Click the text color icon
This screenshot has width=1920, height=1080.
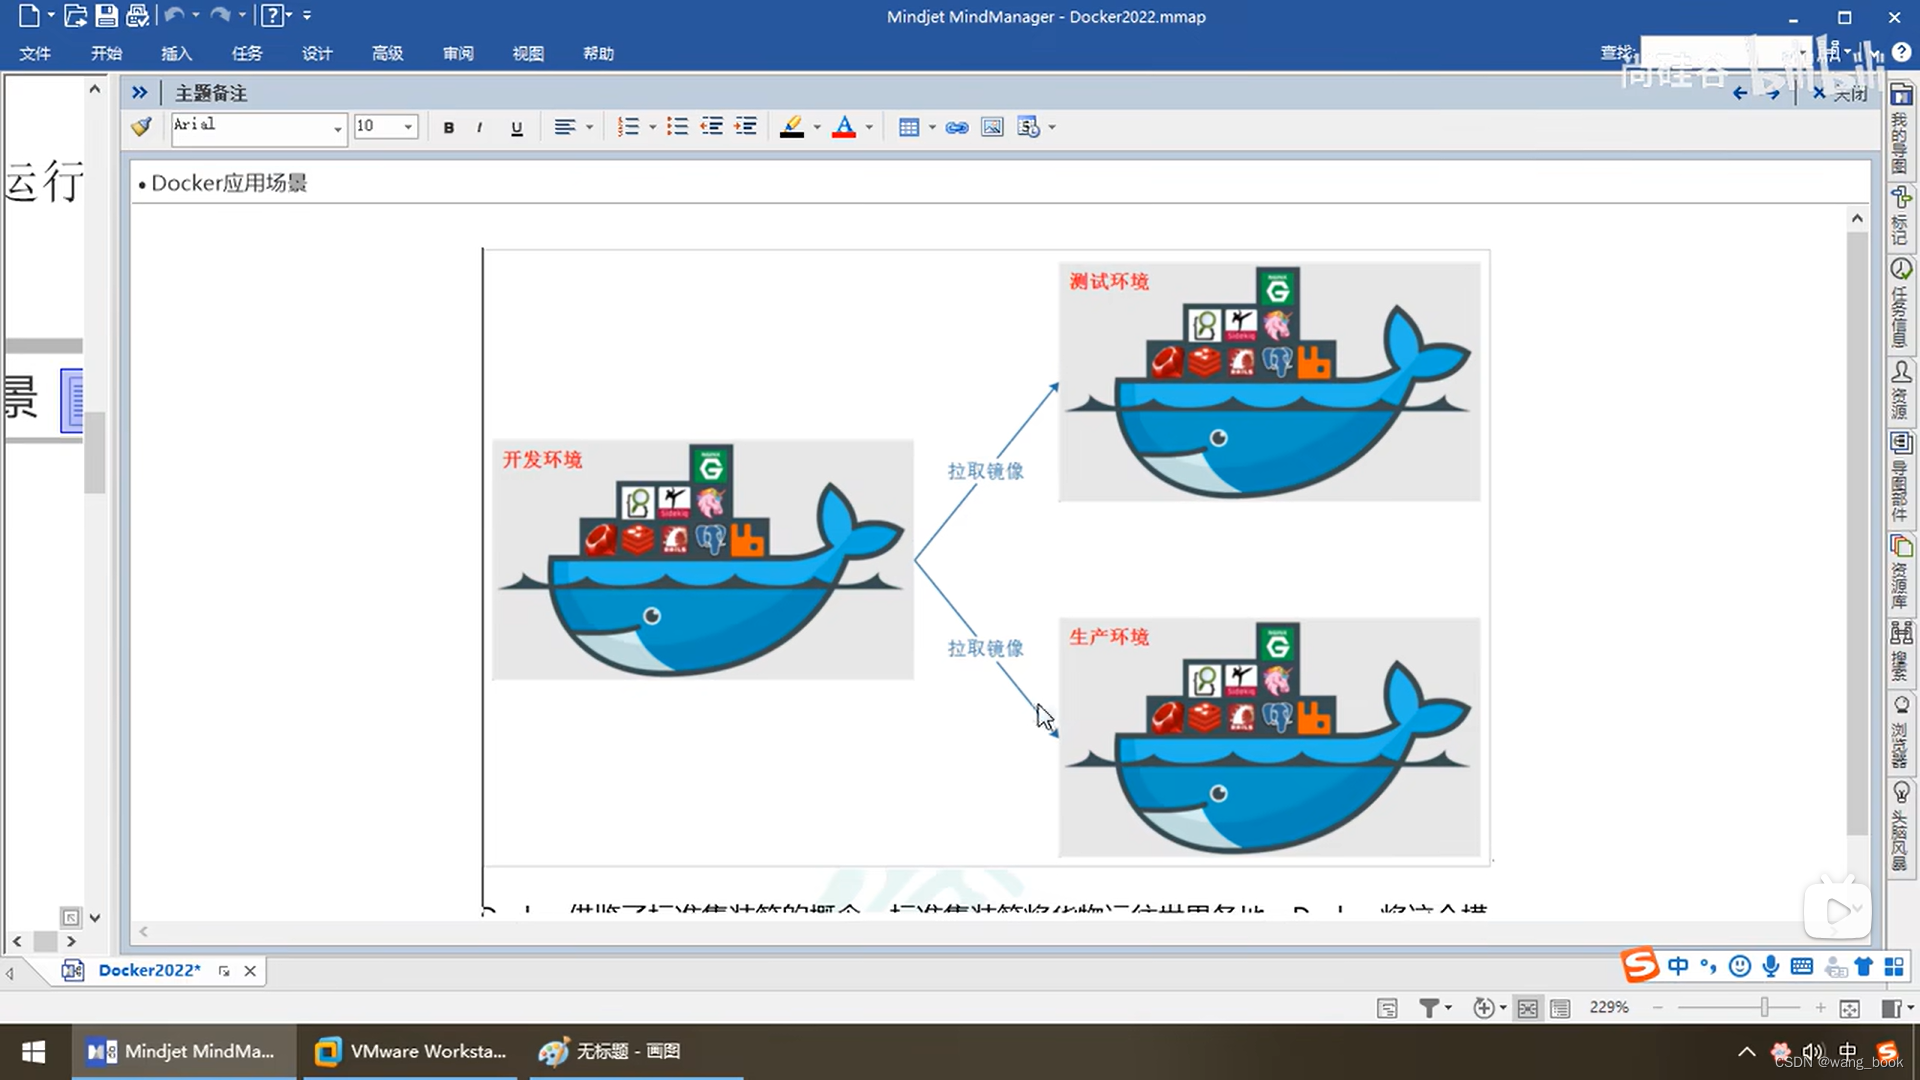844,127
